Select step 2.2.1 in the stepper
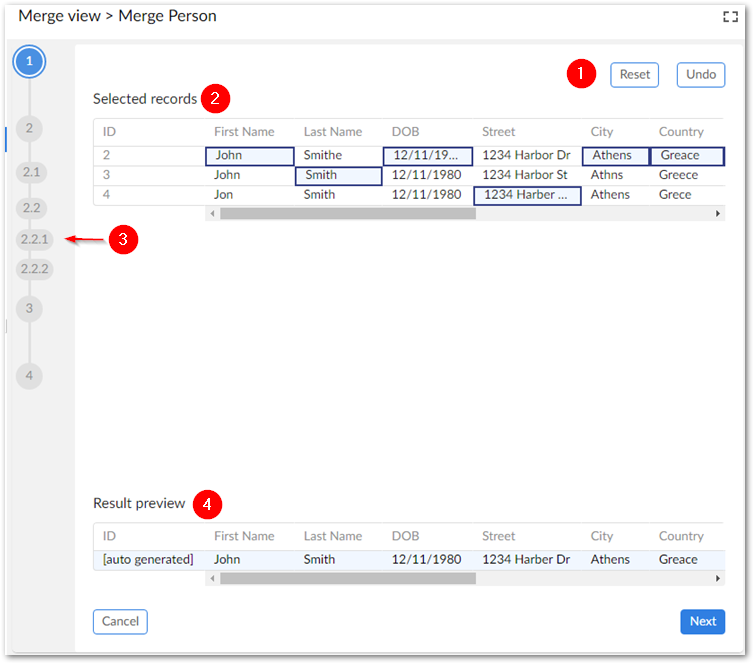 34,239
